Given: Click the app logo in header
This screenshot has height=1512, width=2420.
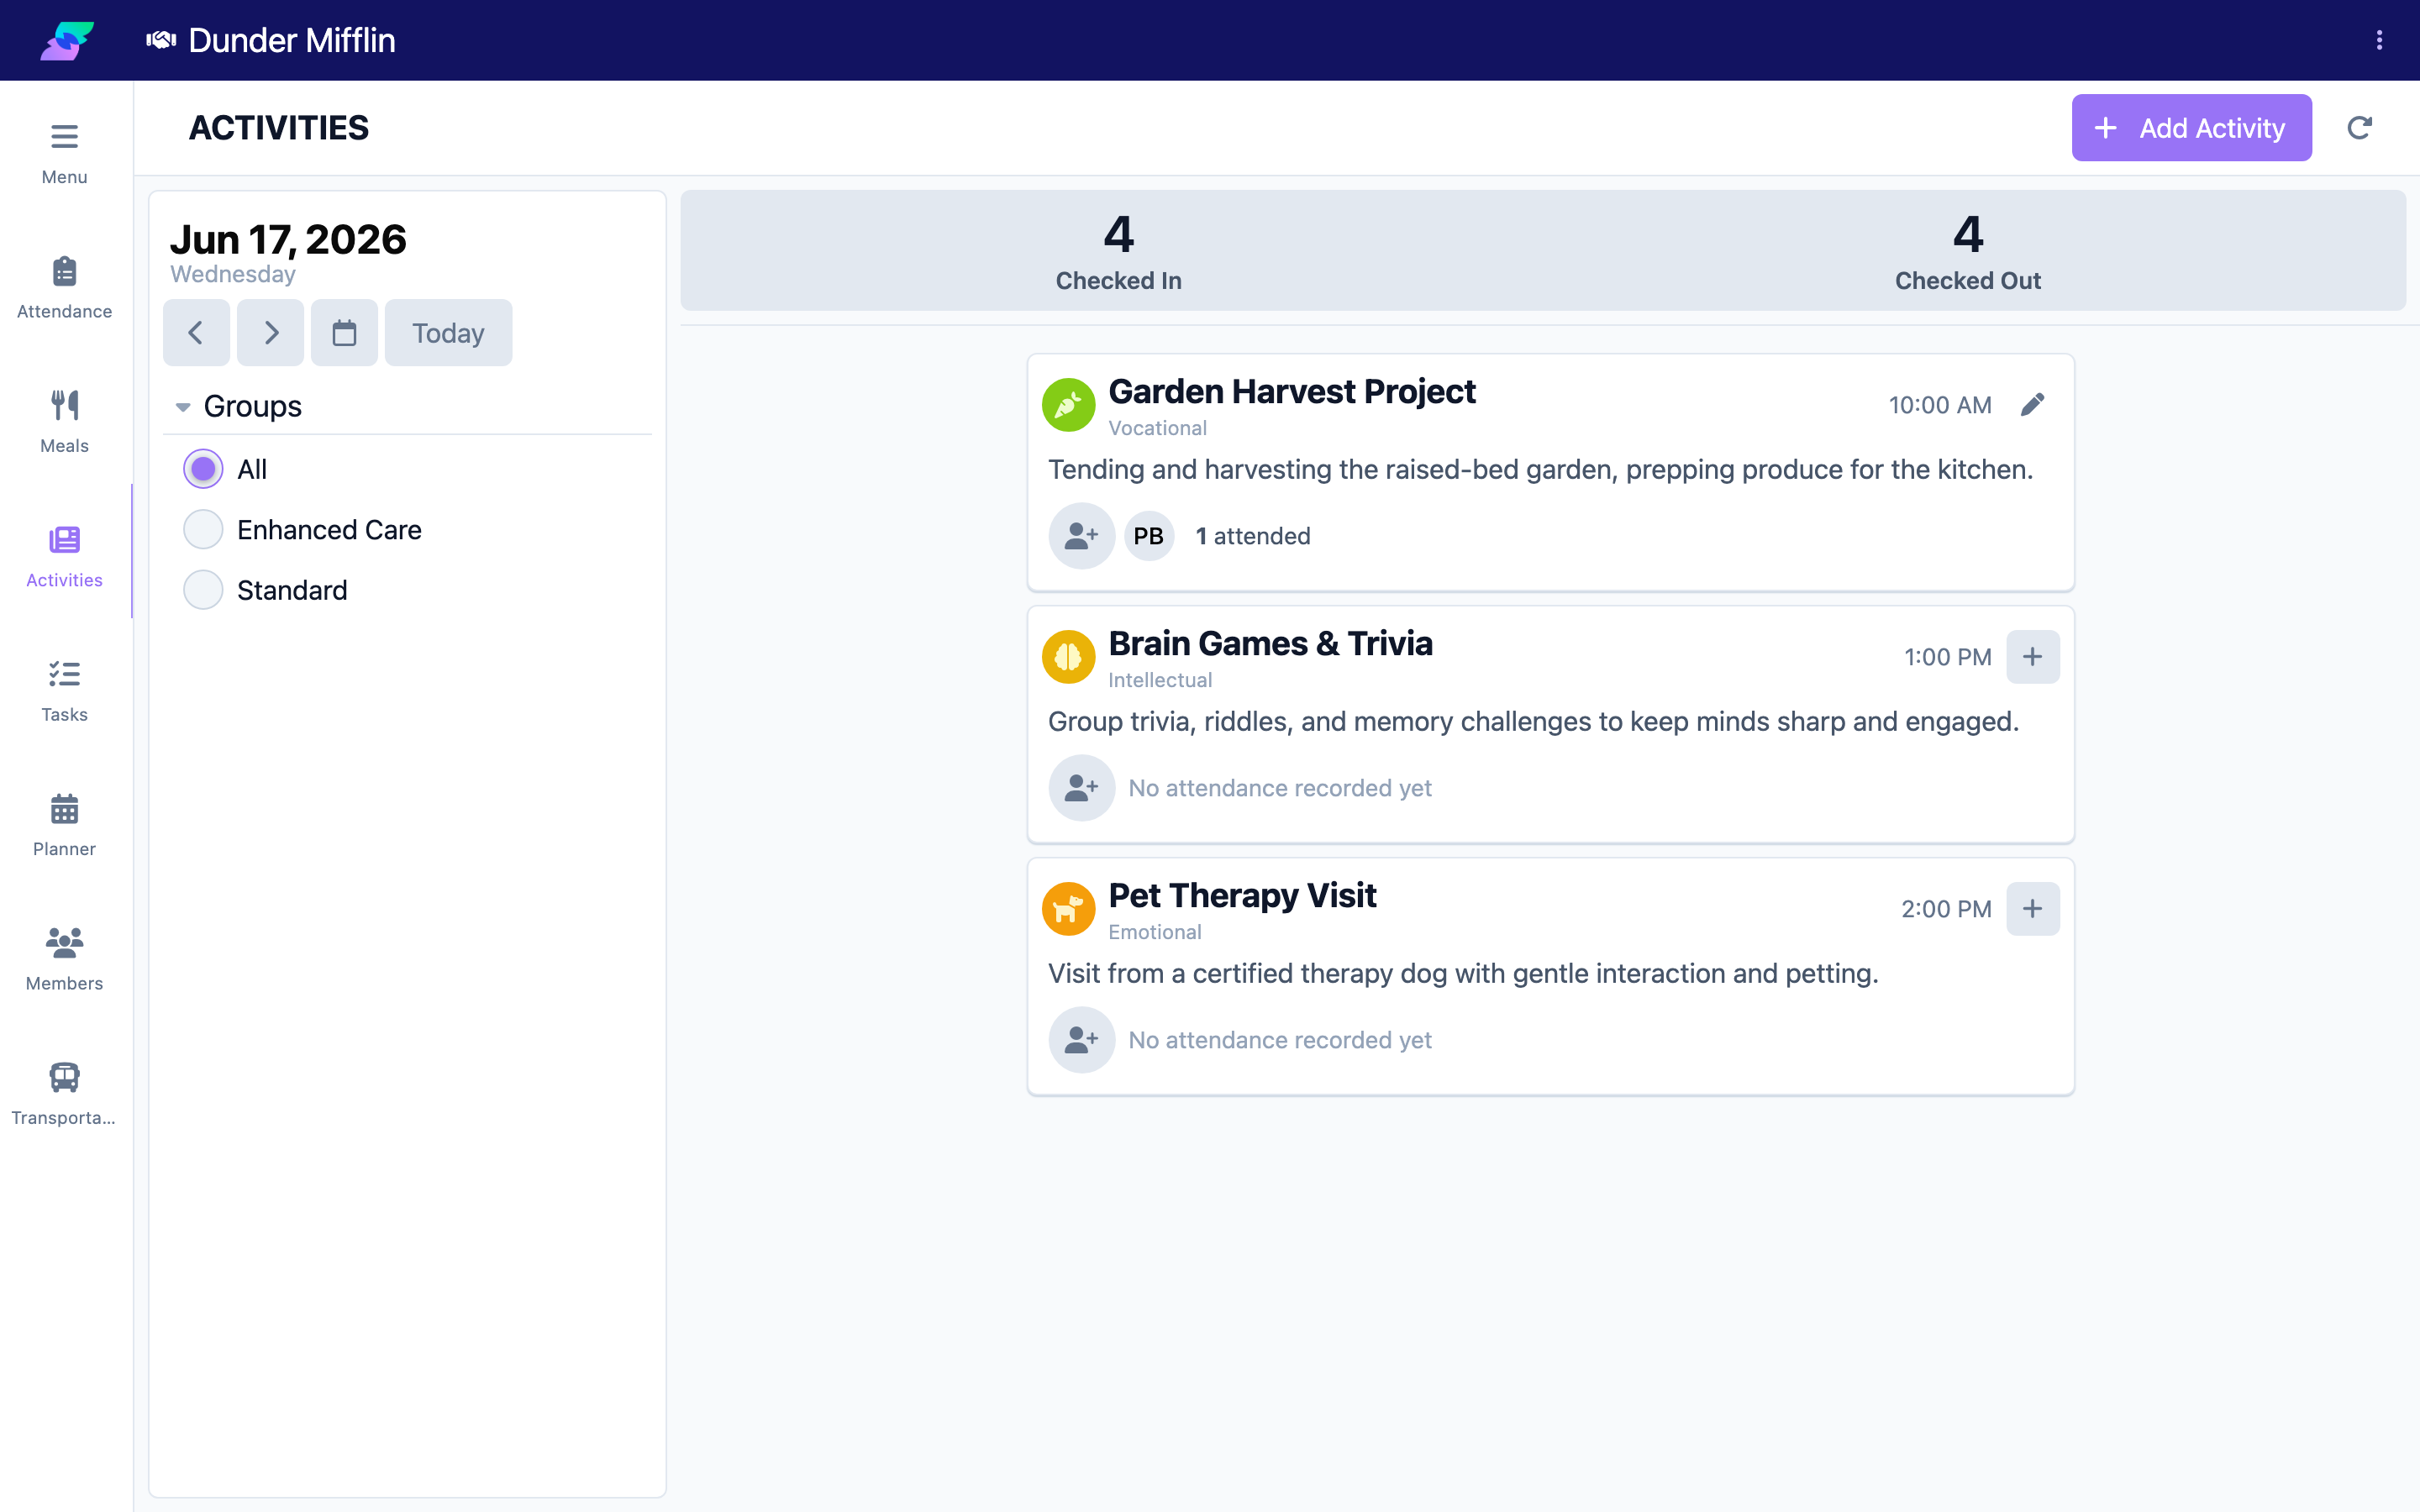Looking at the screenshot, I should (67, 40).
